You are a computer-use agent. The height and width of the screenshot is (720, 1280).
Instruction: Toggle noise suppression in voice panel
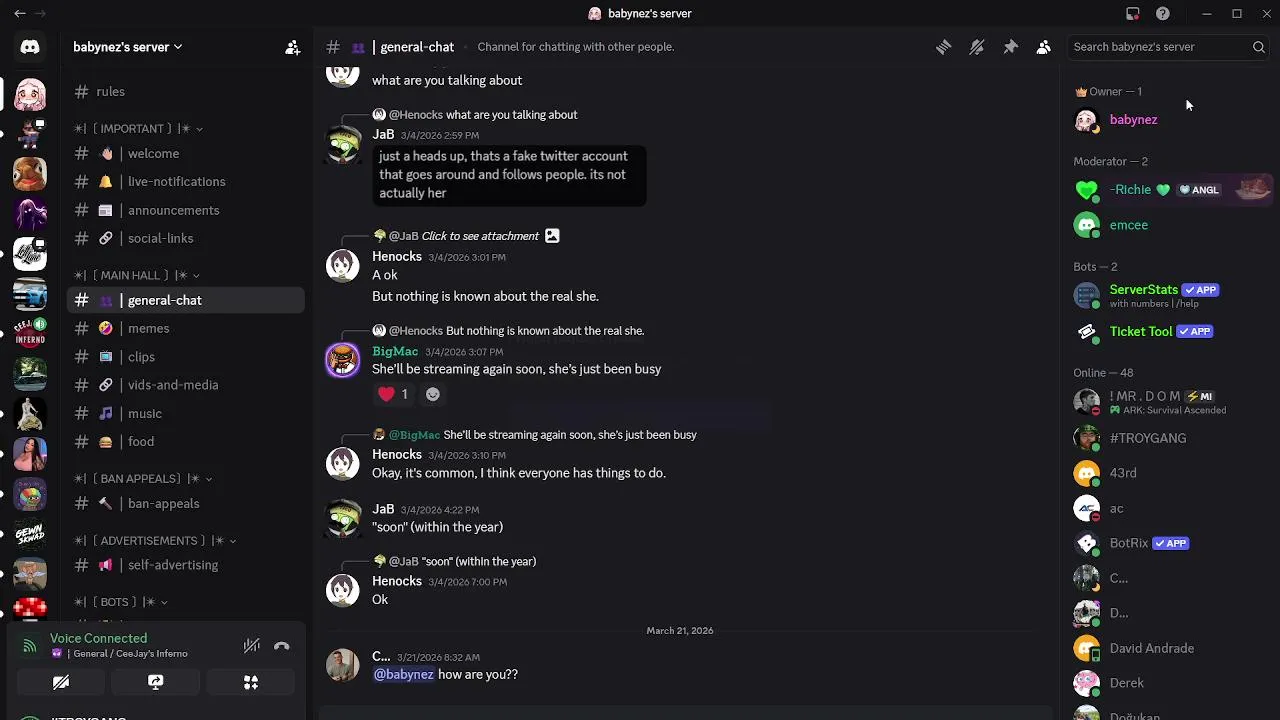coord(252,646)
